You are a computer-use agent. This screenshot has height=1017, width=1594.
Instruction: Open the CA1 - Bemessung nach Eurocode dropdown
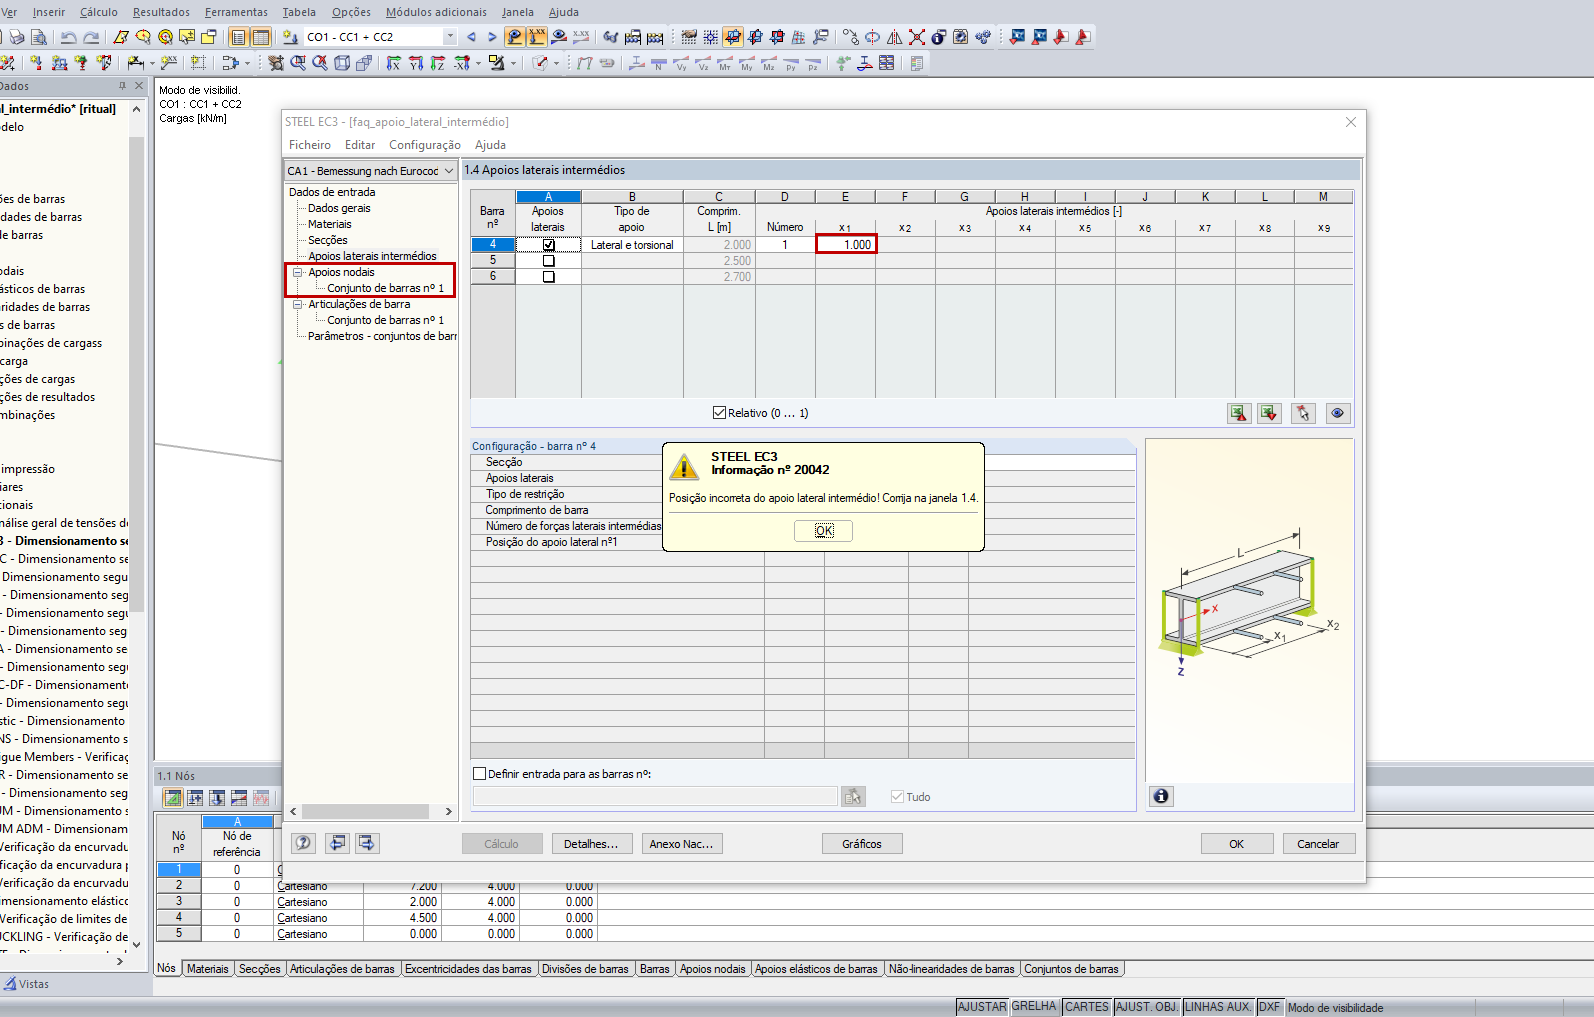point(449,171)
